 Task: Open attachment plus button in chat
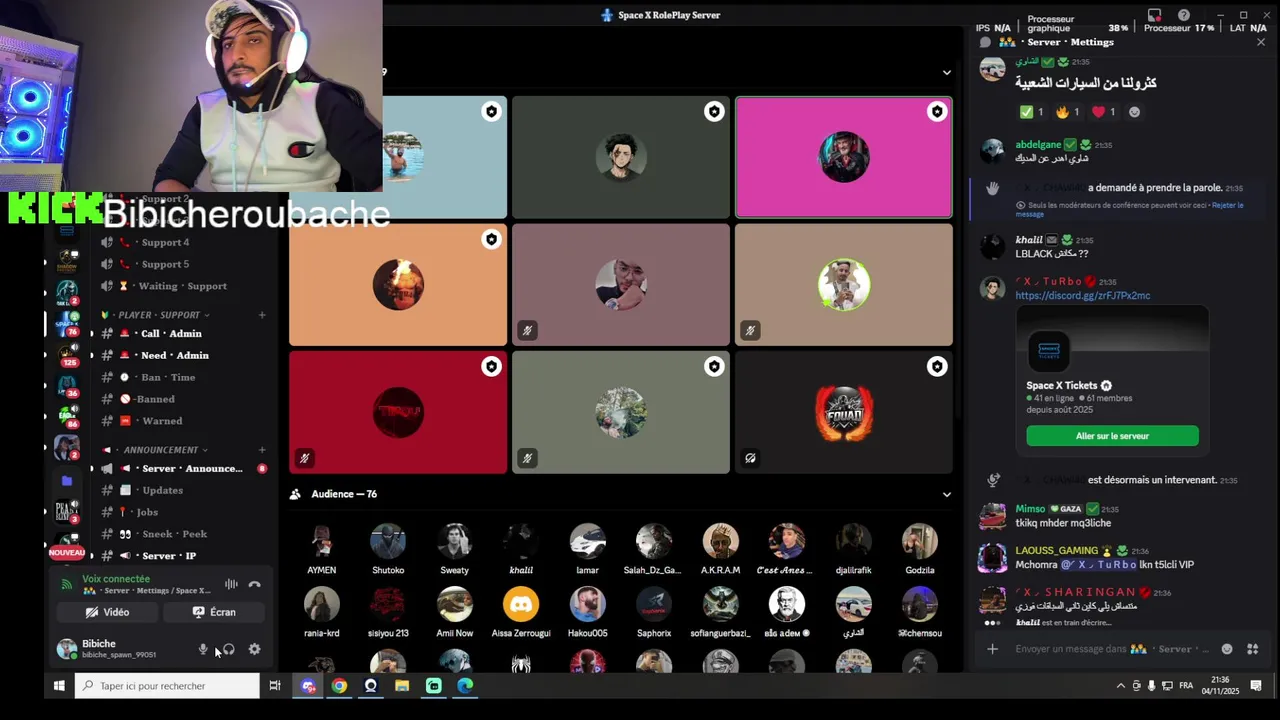pyautogui.click(x=992, y=649)
